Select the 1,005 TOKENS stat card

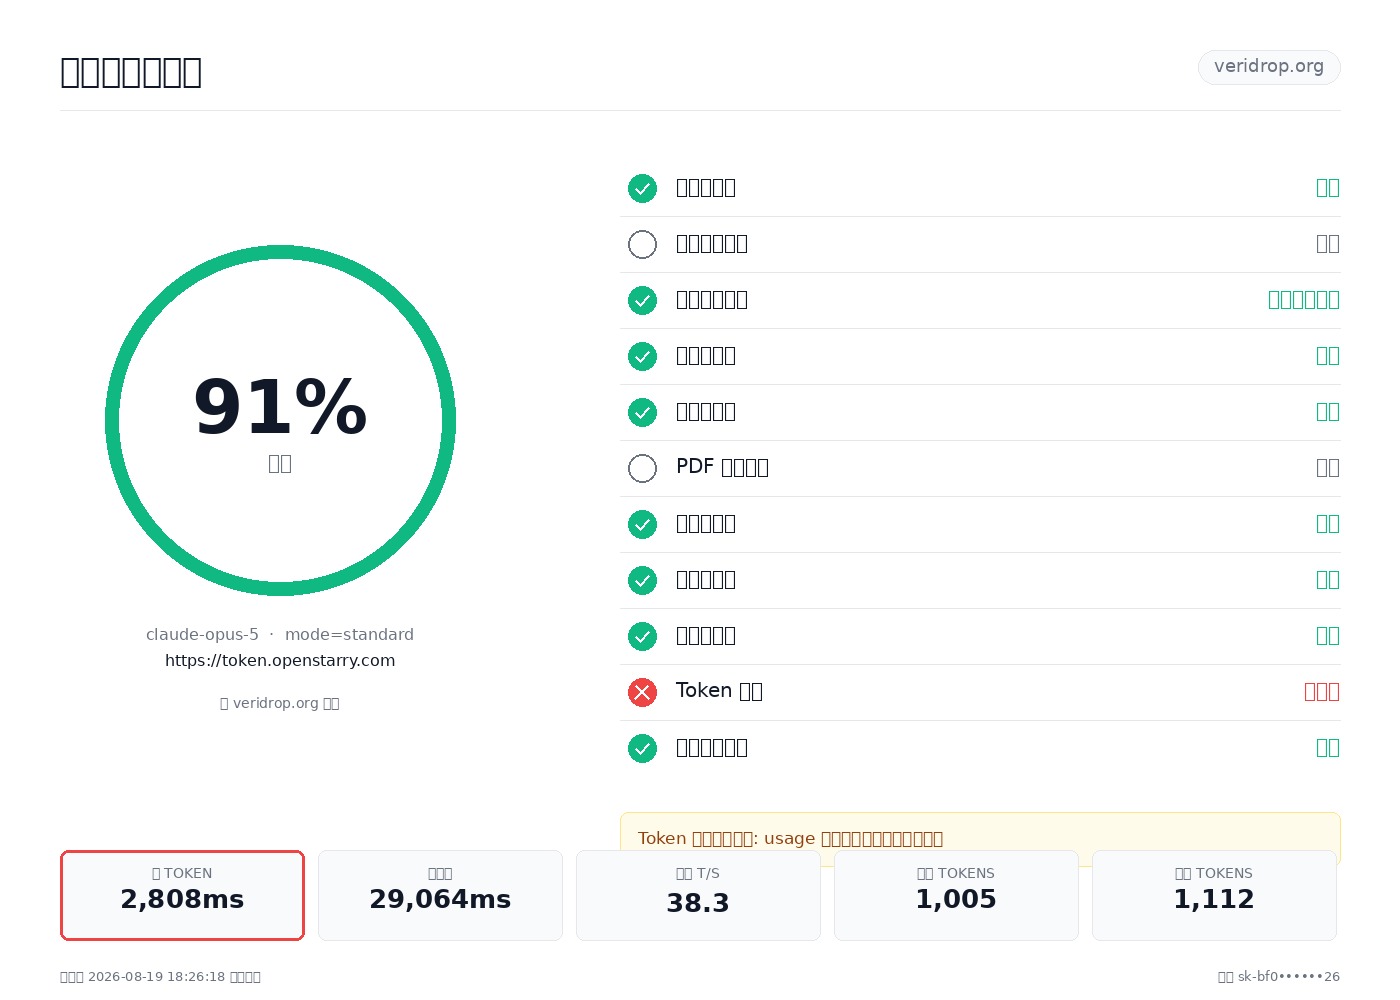tap(956, 895)
